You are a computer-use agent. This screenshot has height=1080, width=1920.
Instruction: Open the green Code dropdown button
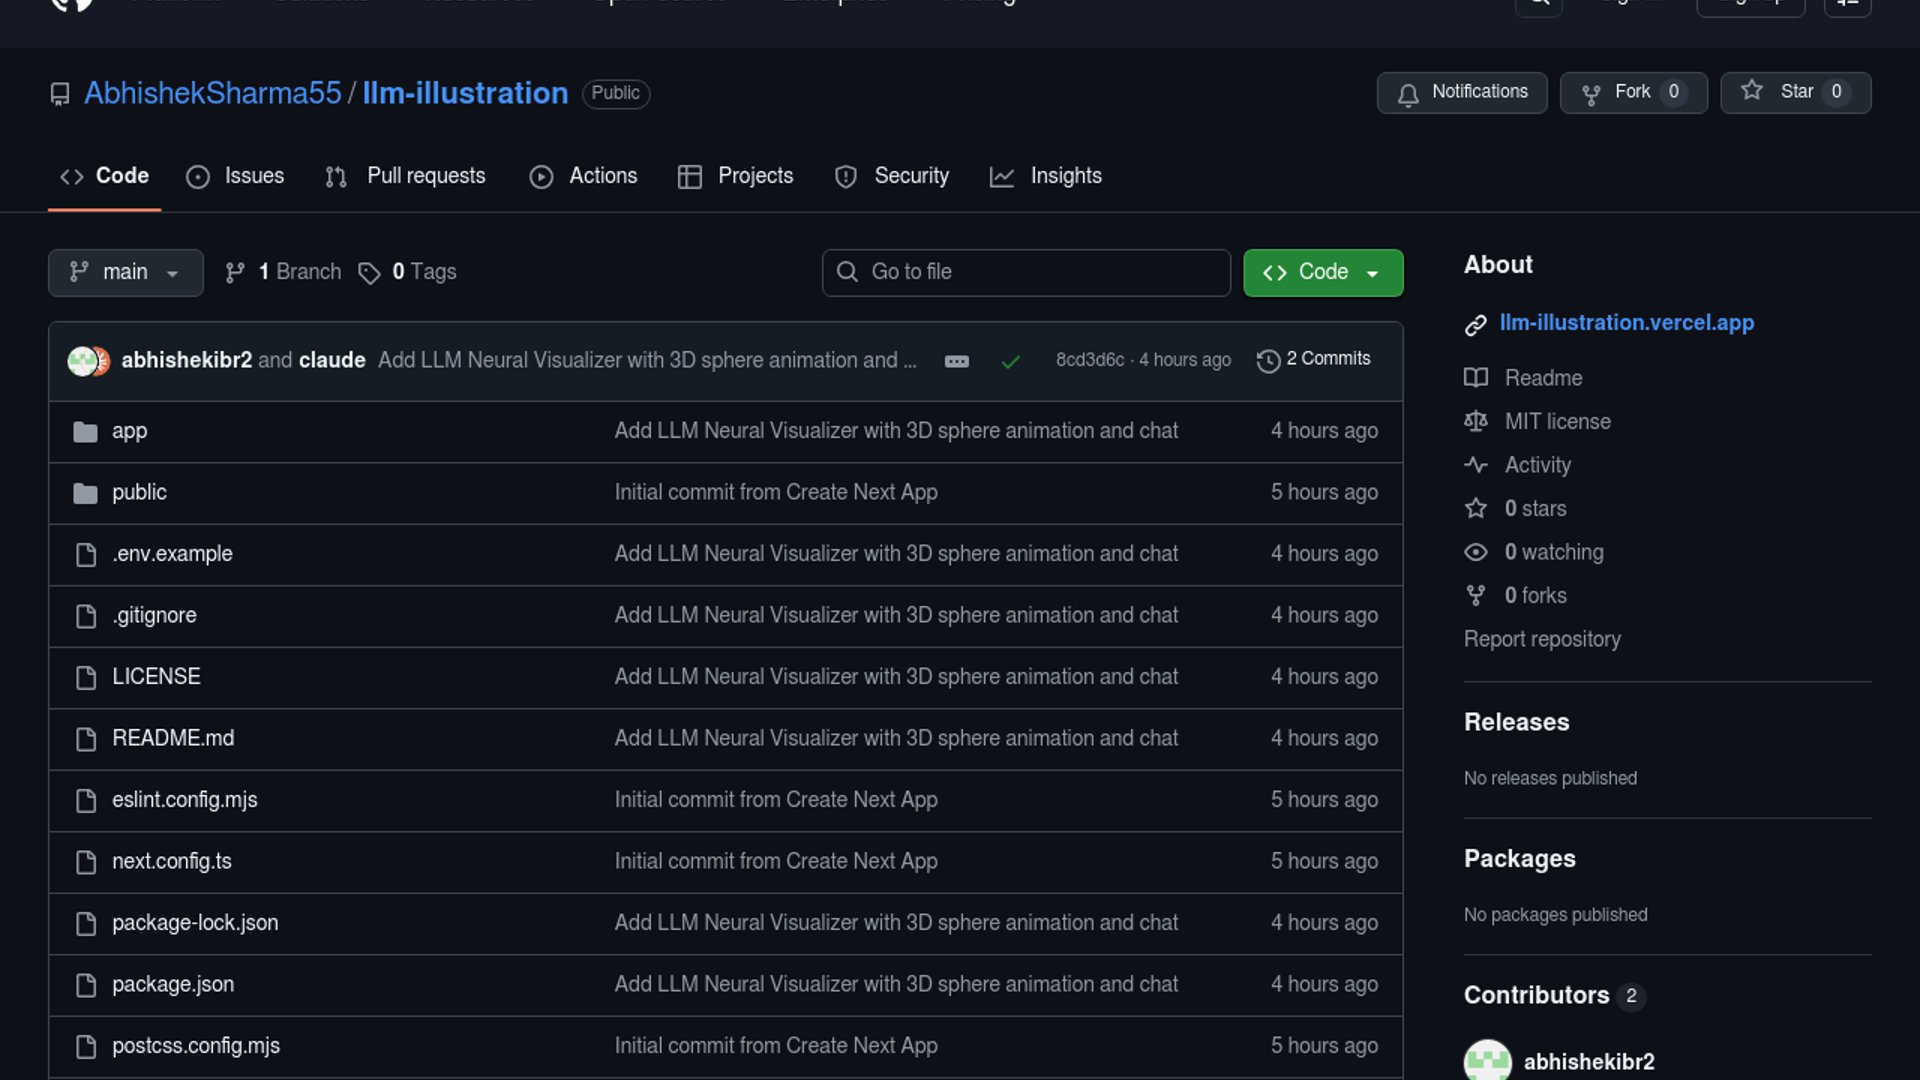1322,272
